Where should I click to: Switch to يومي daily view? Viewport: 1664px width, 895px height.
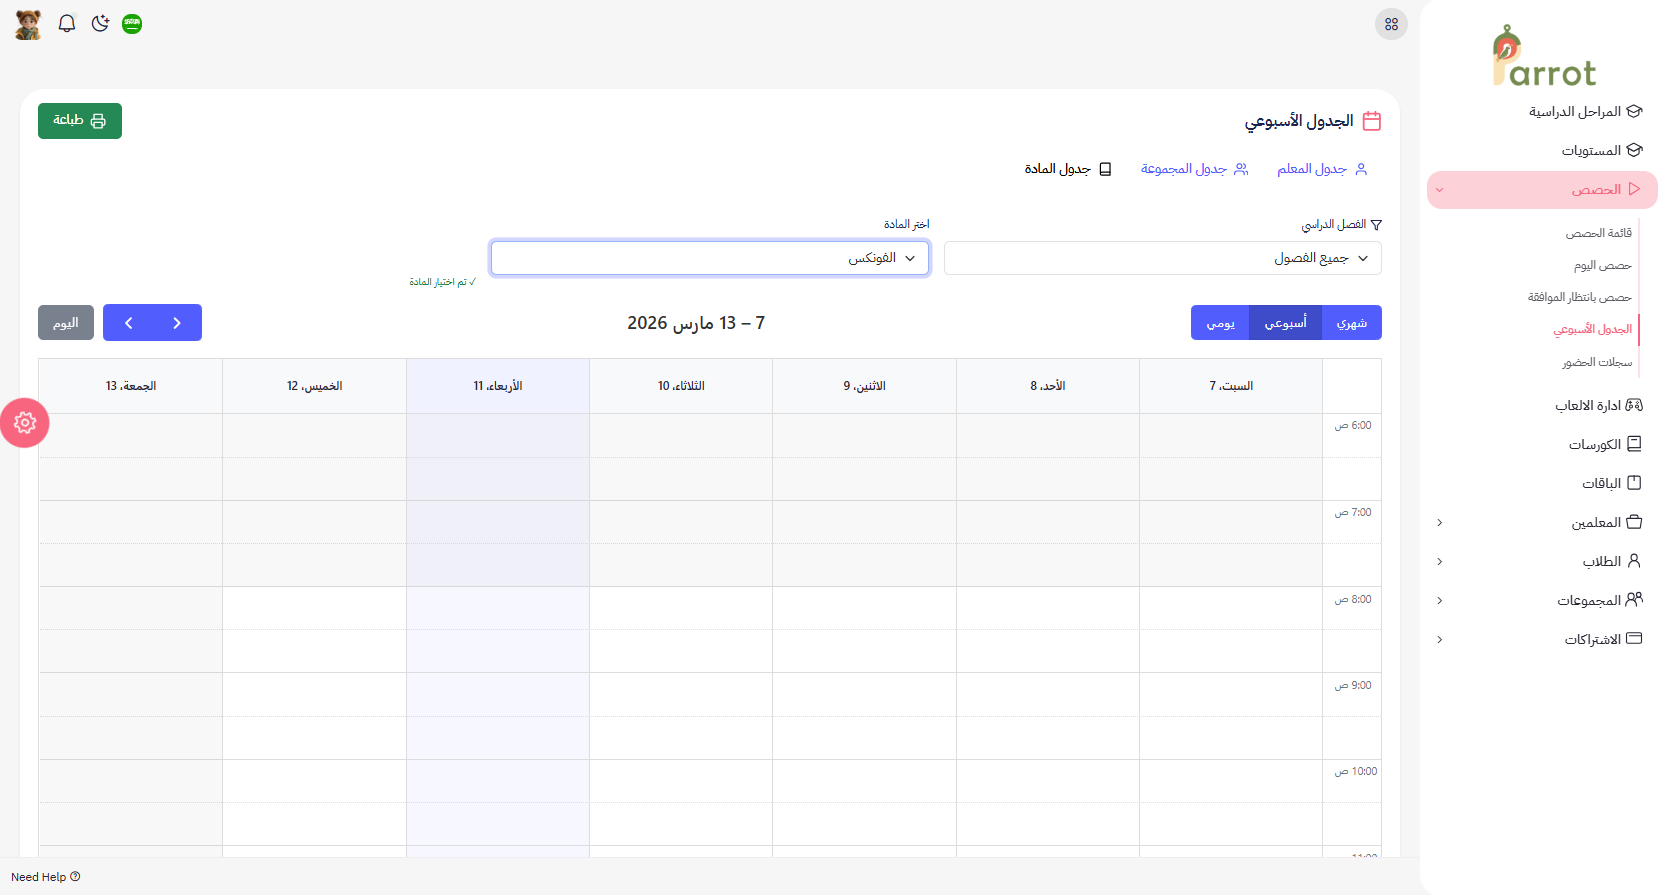(1220, 323)
